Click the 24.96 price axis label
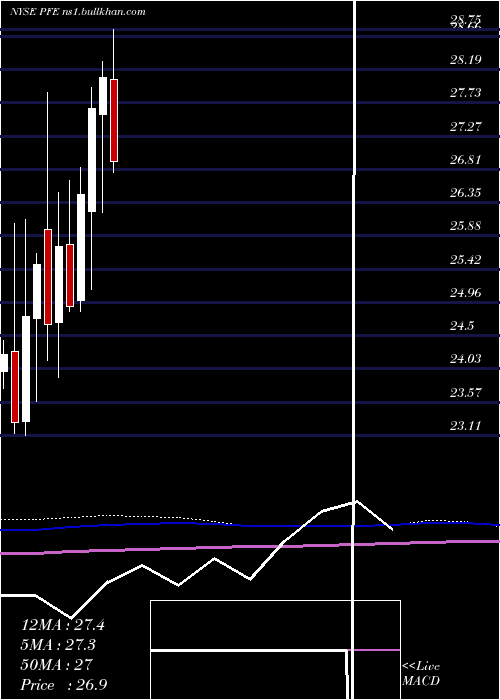This screenshot has height=700, width=500. [x=466, y=292]
